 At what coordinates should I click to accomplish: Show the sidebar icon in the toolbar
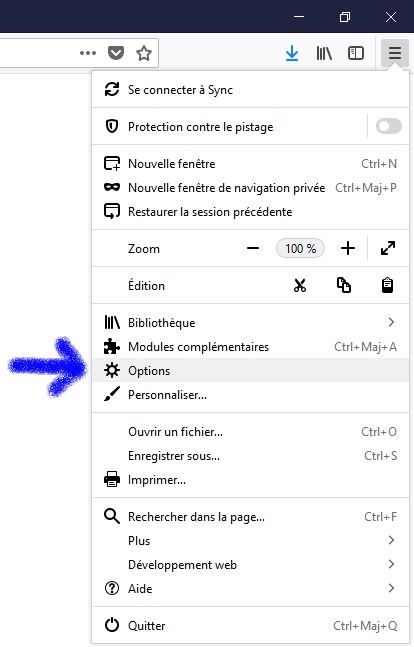tap(356, 53)
